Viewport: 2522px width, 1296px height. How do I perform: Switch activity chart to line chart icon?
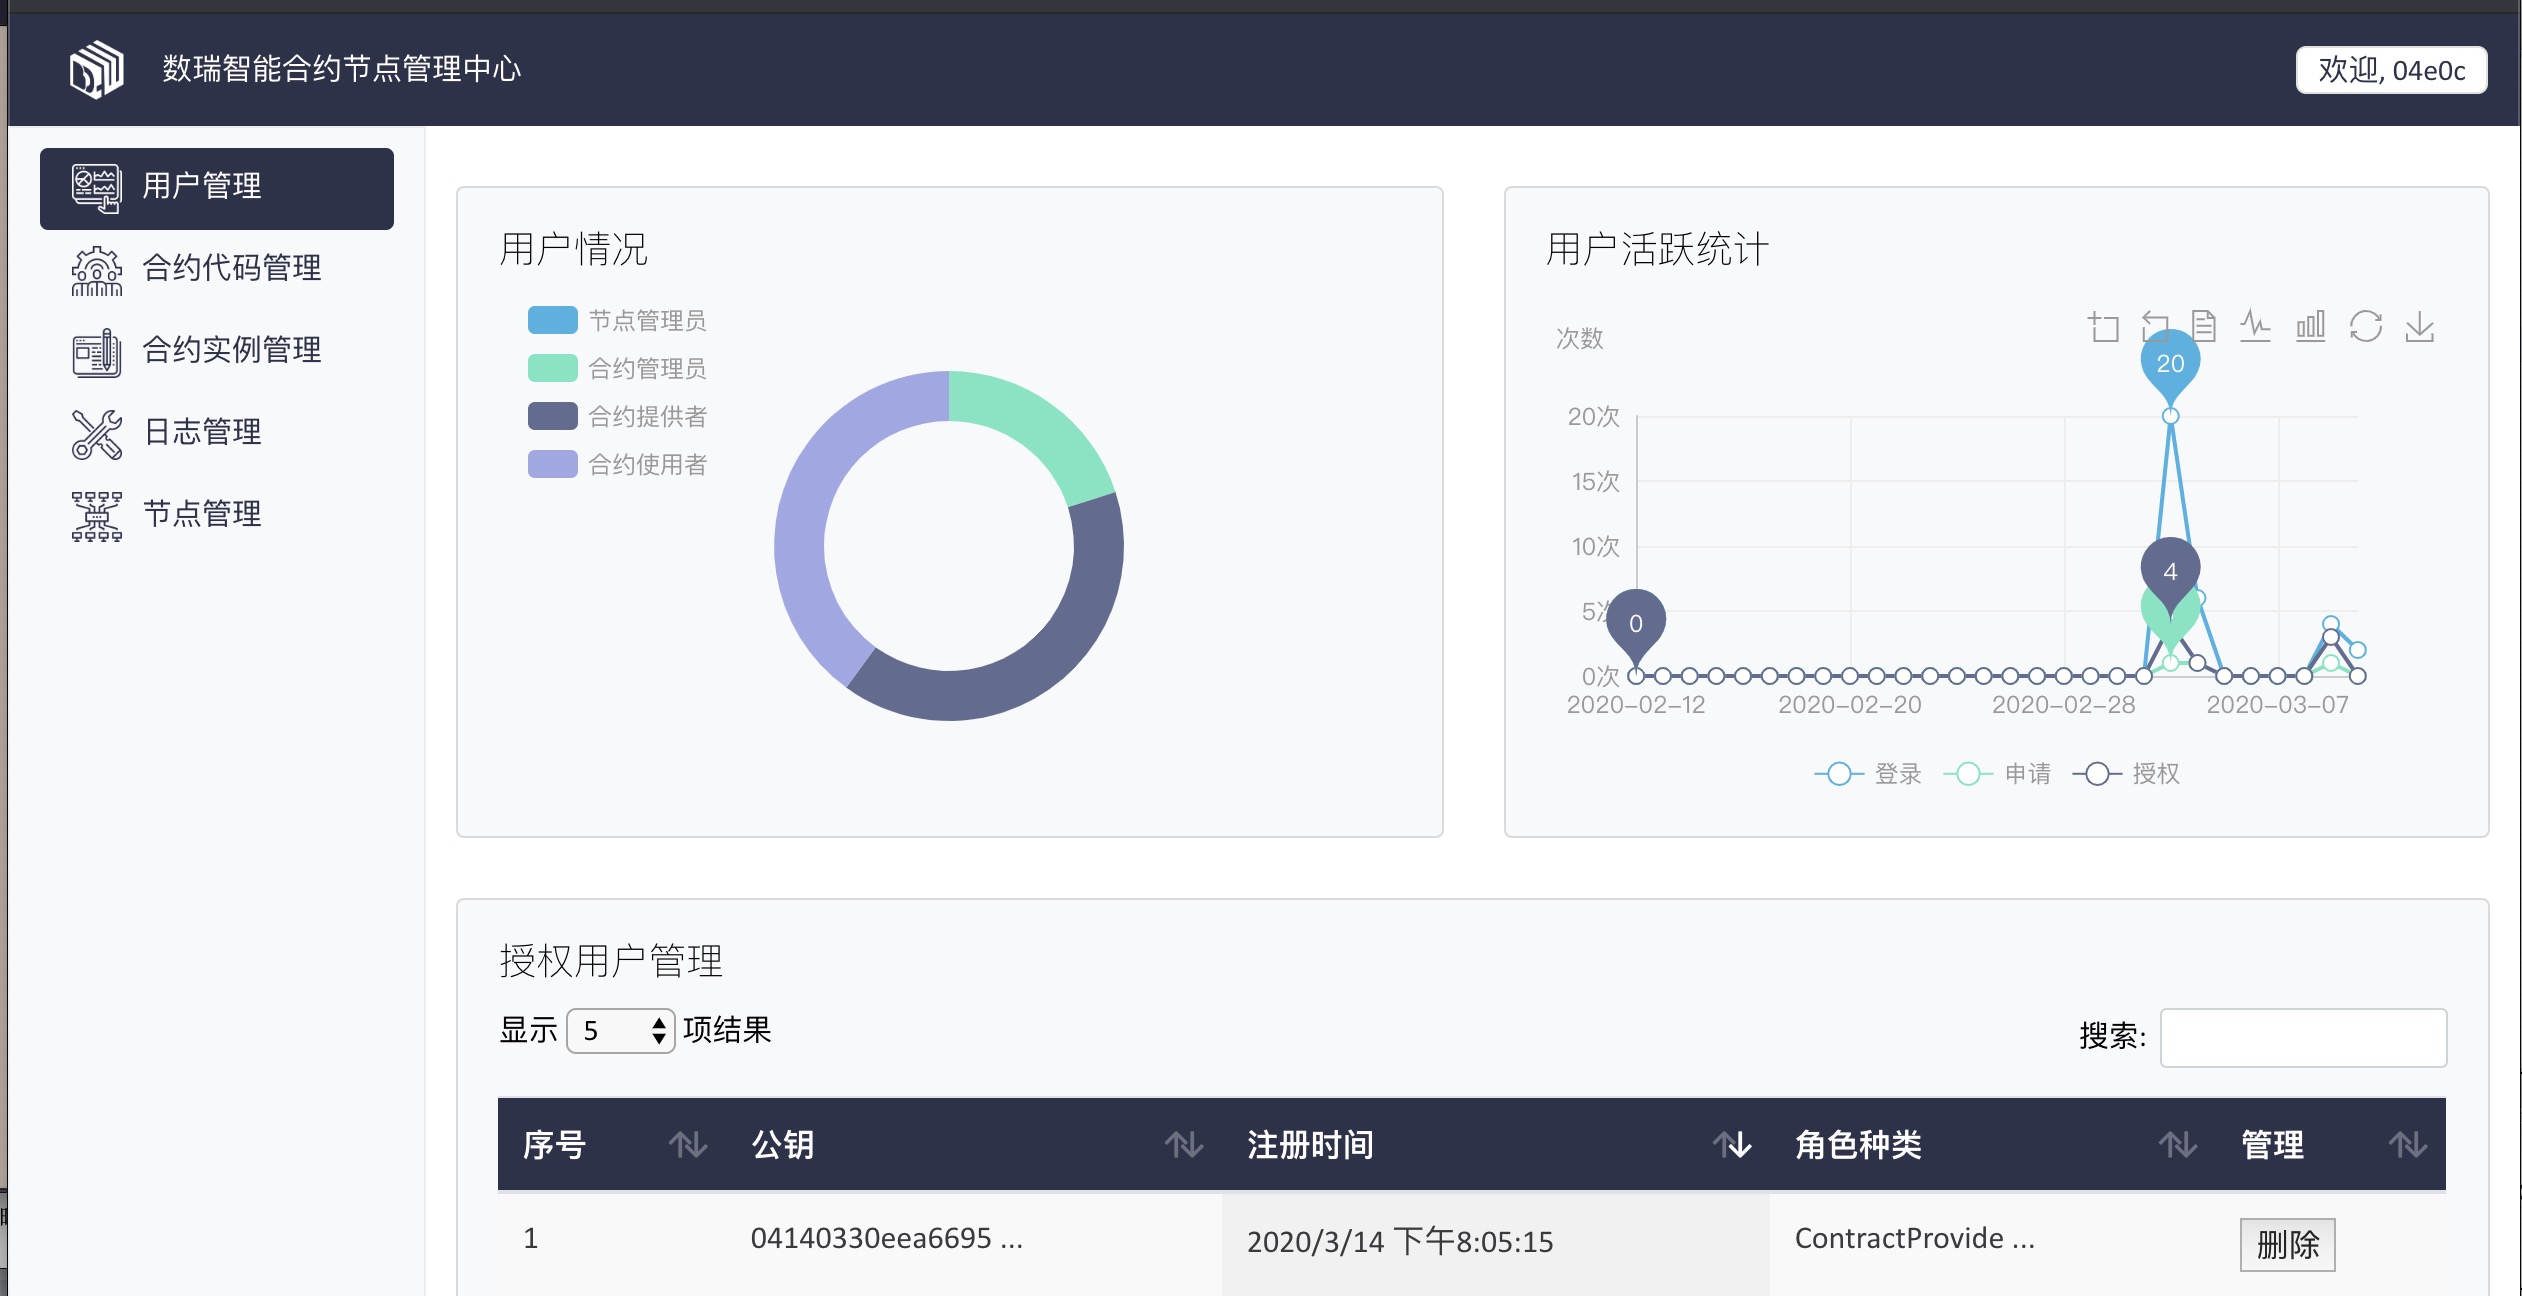[2256, 326]
